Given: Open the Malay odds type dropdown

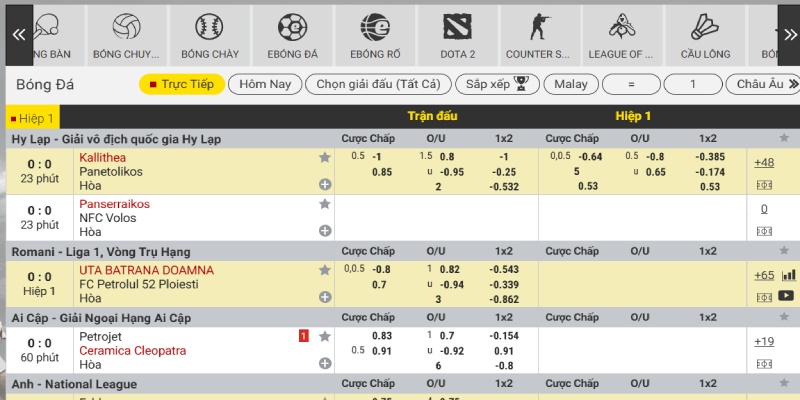Looking at the screenshot, I should point(578,84).
